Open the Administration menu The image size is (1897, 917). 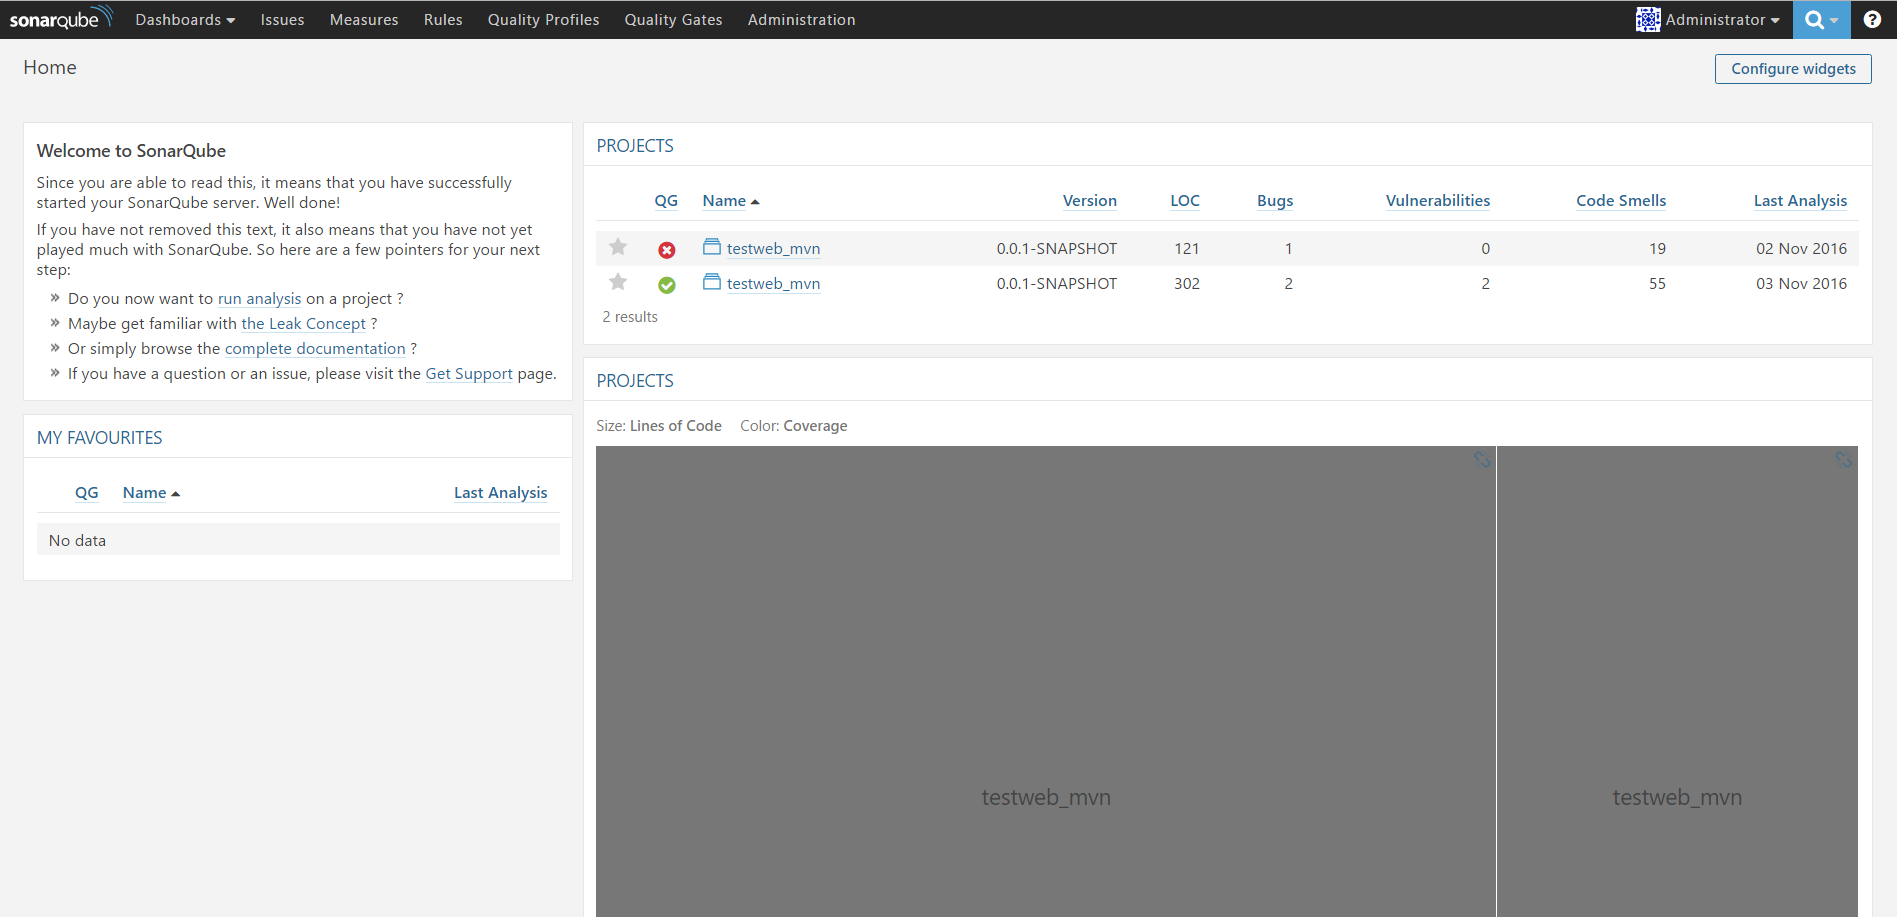click(x=801, y=20)
